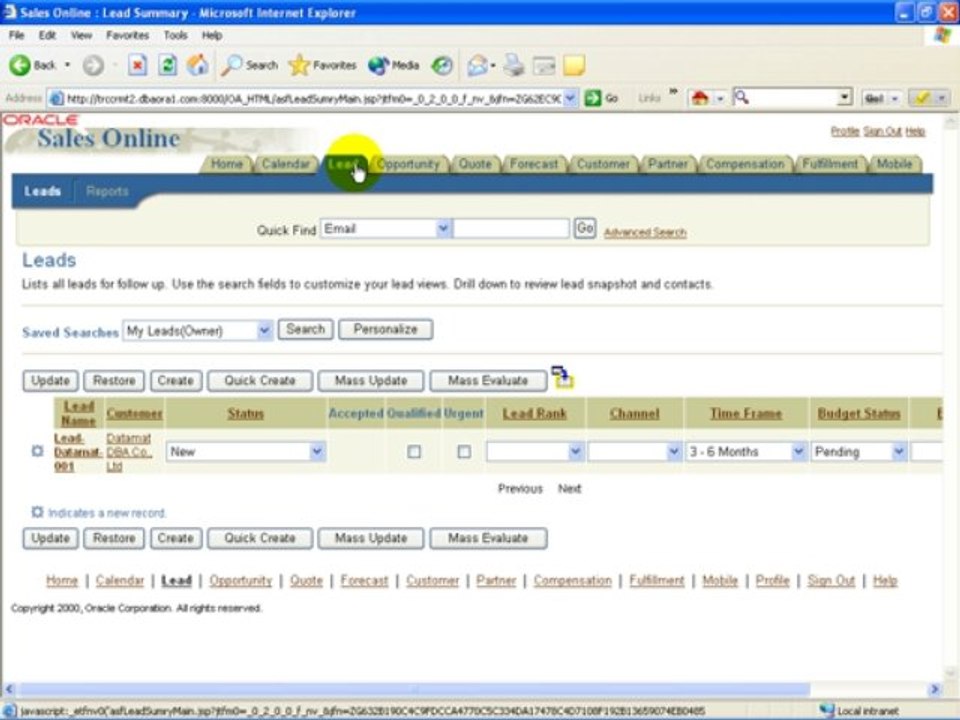The height and width of the screenshot is (720, 960).
Task: Open the Lead-Datamat-001 lead link
Action: click(78, 452)
